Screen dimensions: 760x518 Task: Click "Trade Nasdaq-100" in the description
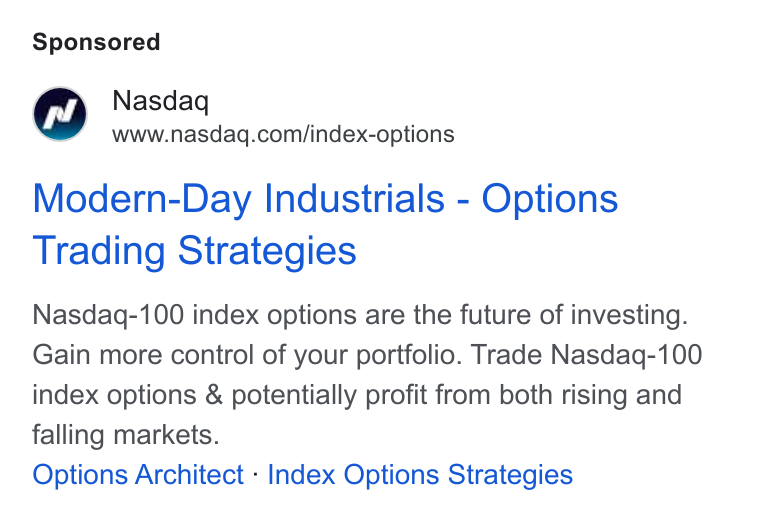point(586,354)
